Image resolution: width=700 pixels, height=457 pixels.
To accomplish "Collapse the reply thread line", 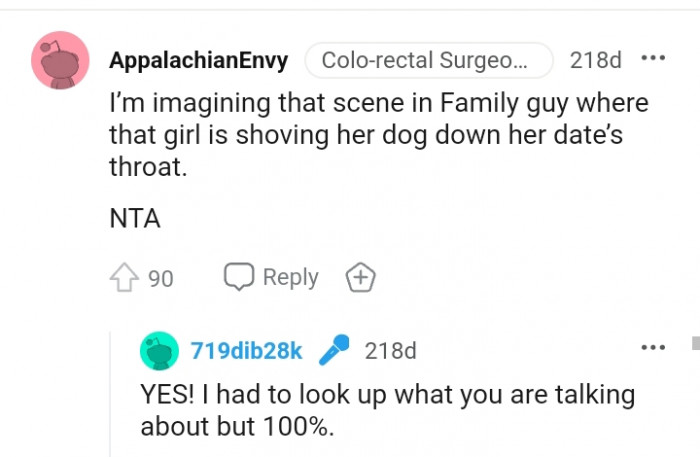I will coord(111,400).
